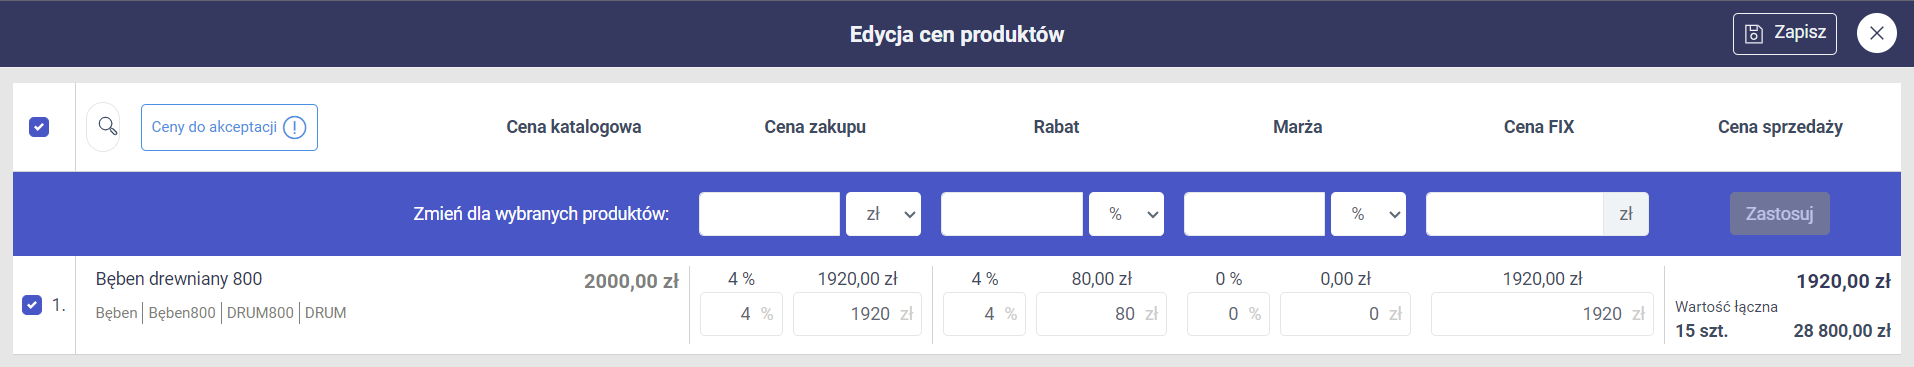Click the bulk Cena zakupu value field
This screenshot has width=1914, height=367.
point(769,214)
